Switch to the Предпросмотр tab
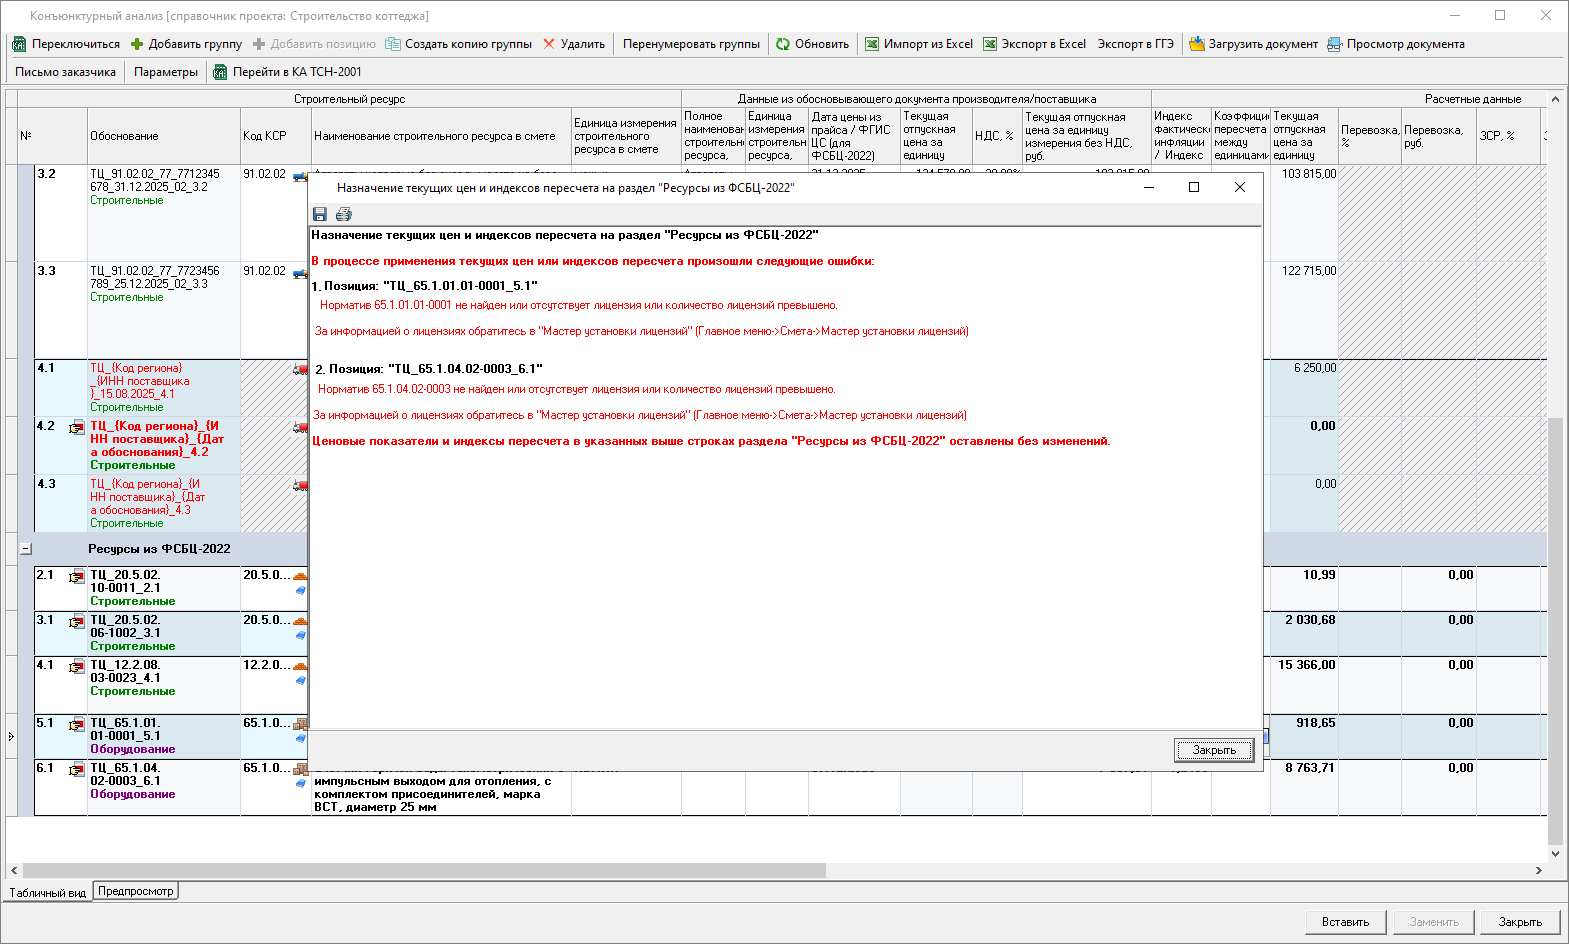This screenshot has width=1569, height=944. coord(136,891)
